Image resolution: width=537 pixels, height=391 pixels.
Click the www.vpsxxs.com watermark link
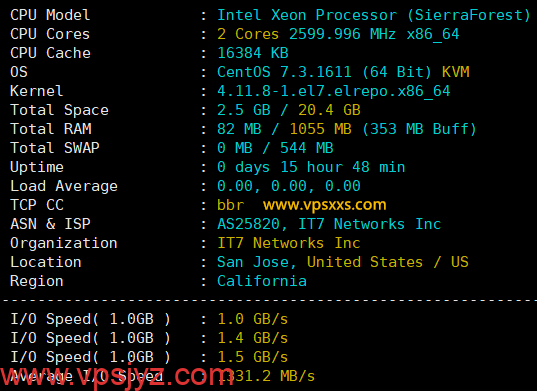[x=324, y=205]
